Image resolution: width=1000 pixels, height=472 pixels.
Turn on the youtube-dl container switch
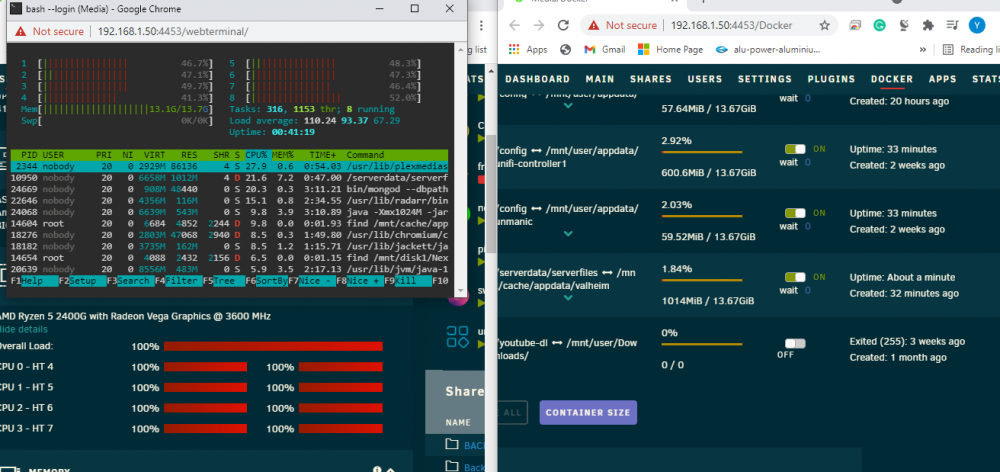click(x=795, y=343)
